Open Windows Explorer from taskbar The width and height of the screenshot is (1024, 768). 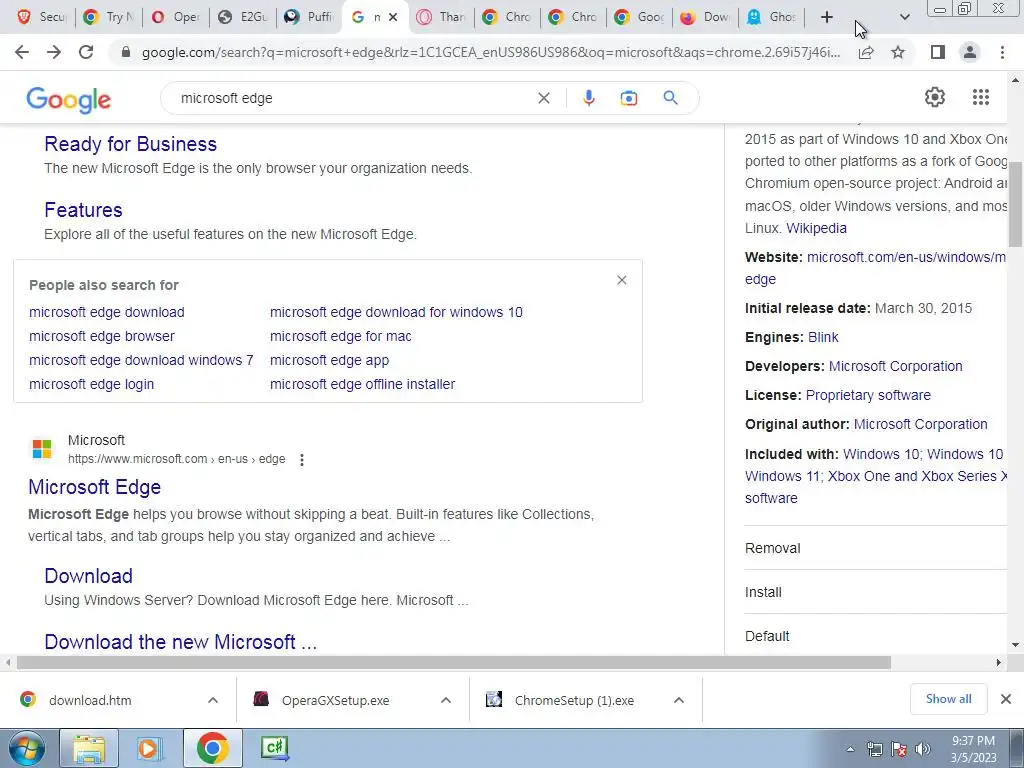click(89, 748)
